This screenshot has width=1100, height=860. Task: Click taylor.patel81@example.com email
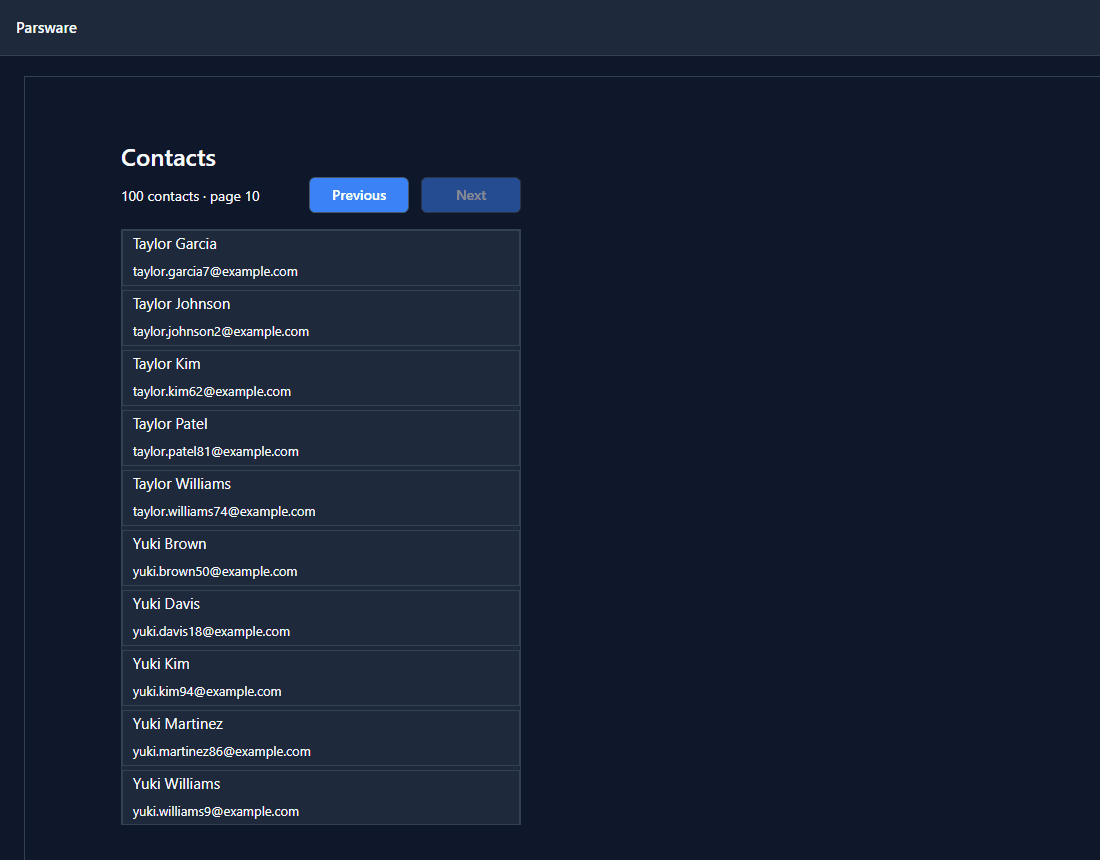point(216,452)
